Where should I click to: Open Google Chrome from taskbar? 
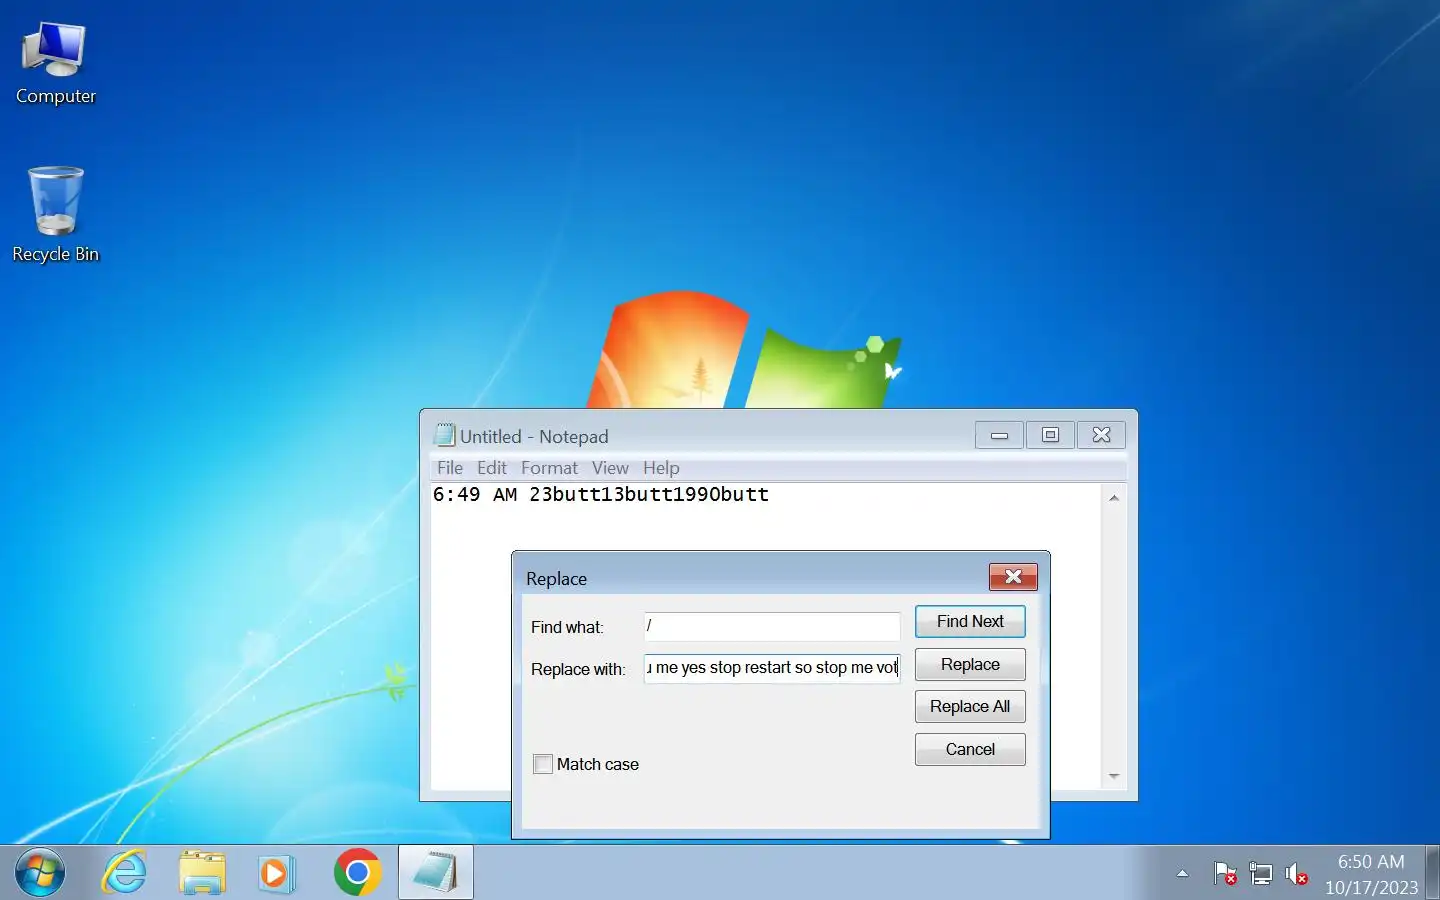coord(357,873)
